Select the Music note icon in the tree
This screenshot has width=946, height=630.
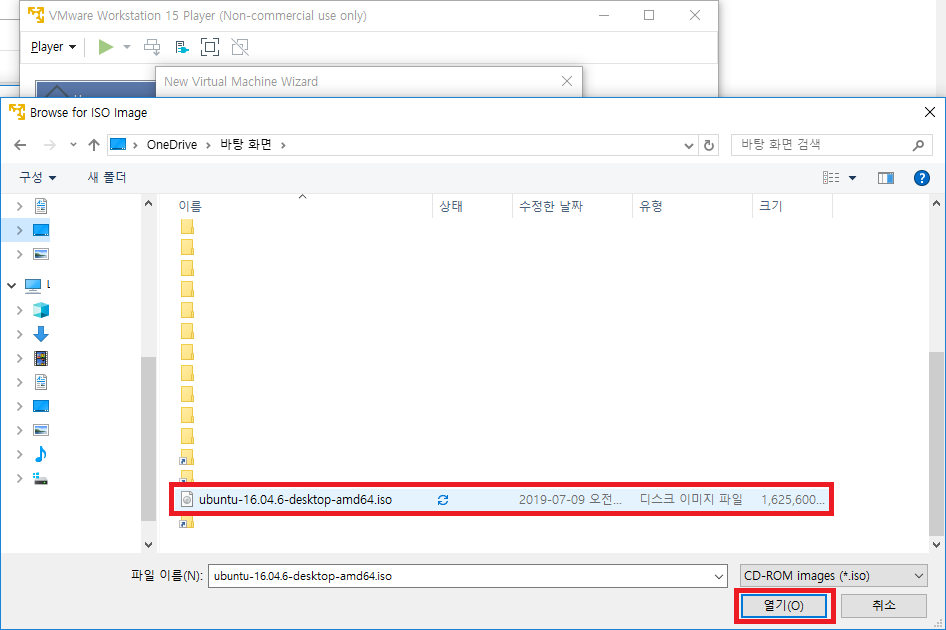(x=40, y=454)
